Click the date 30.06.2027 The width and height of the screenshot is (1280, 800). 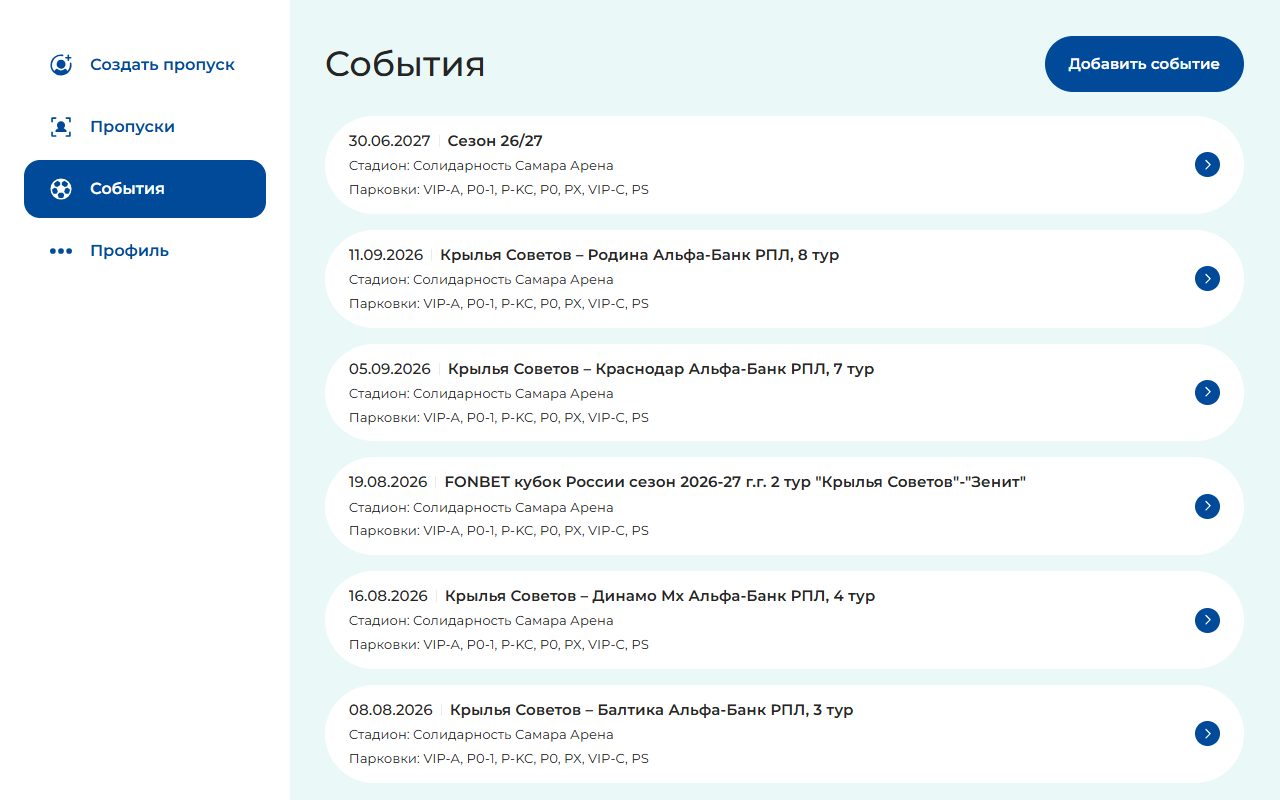point(389,141)
